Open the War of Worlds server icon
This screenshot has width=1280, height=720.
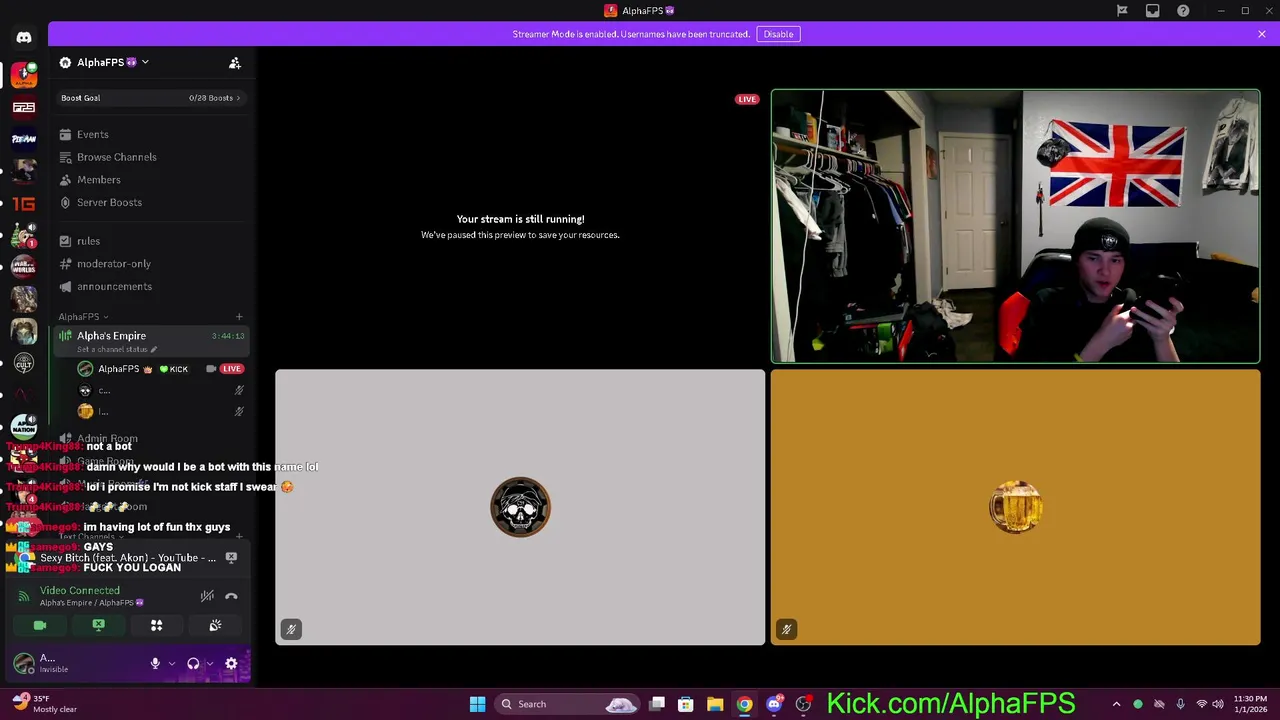[x=24, y=267]
